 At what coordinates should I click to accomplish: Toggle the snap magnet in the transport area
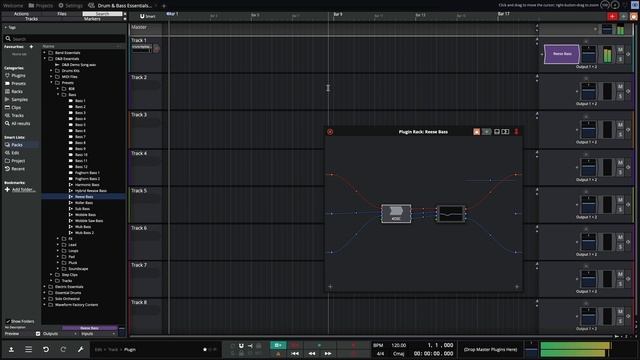point(241,346)
